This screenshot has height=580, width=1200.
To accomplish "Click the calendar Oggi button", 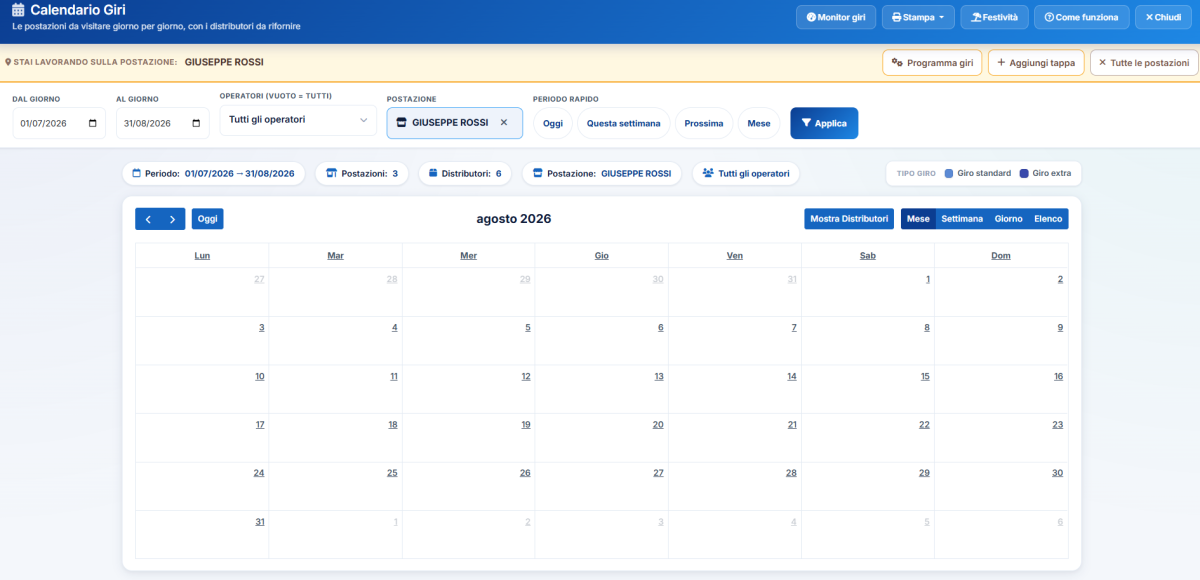I will click(x=208, y=219).
